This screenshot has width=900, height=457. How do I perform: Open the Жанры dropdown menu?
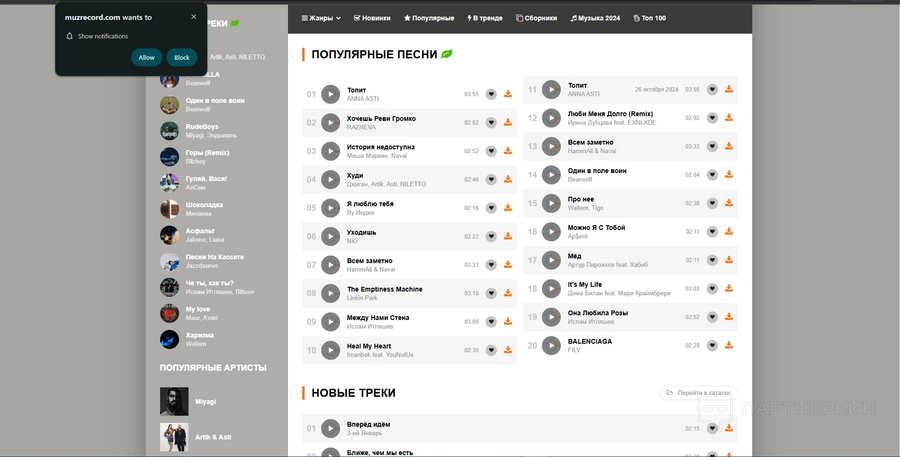coord(321,18)
